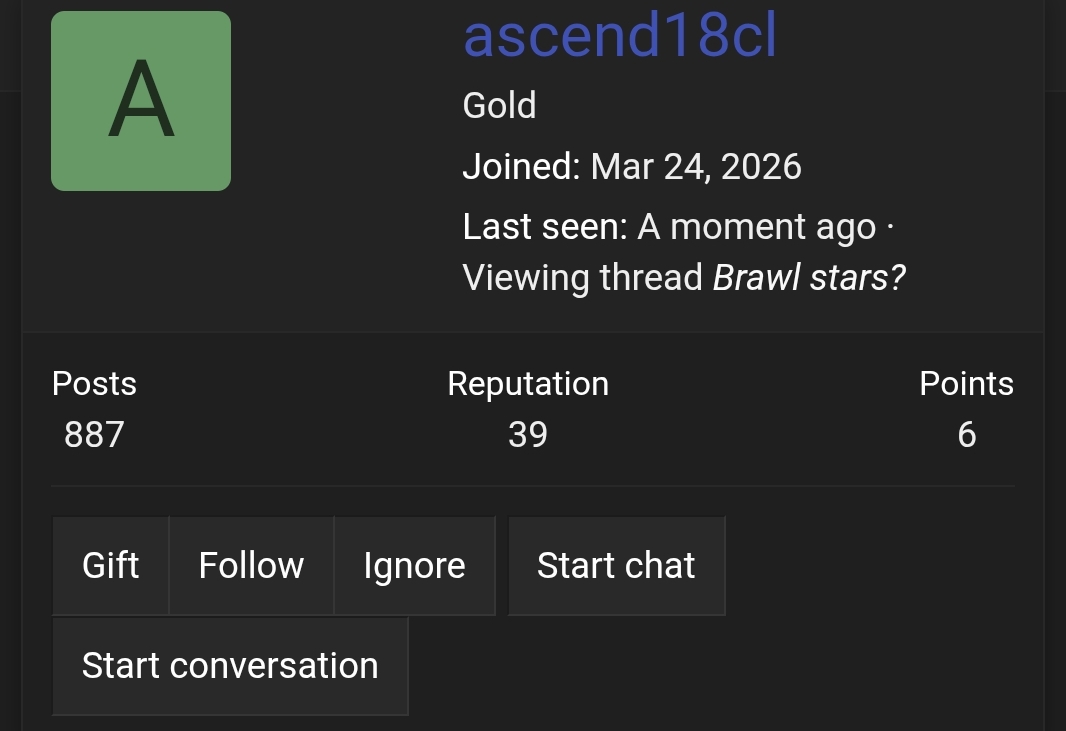Image resolution: width=1066 pixels, height=731 pixels.
Task: Select the Reputation column header
Action: pos(528,383)
